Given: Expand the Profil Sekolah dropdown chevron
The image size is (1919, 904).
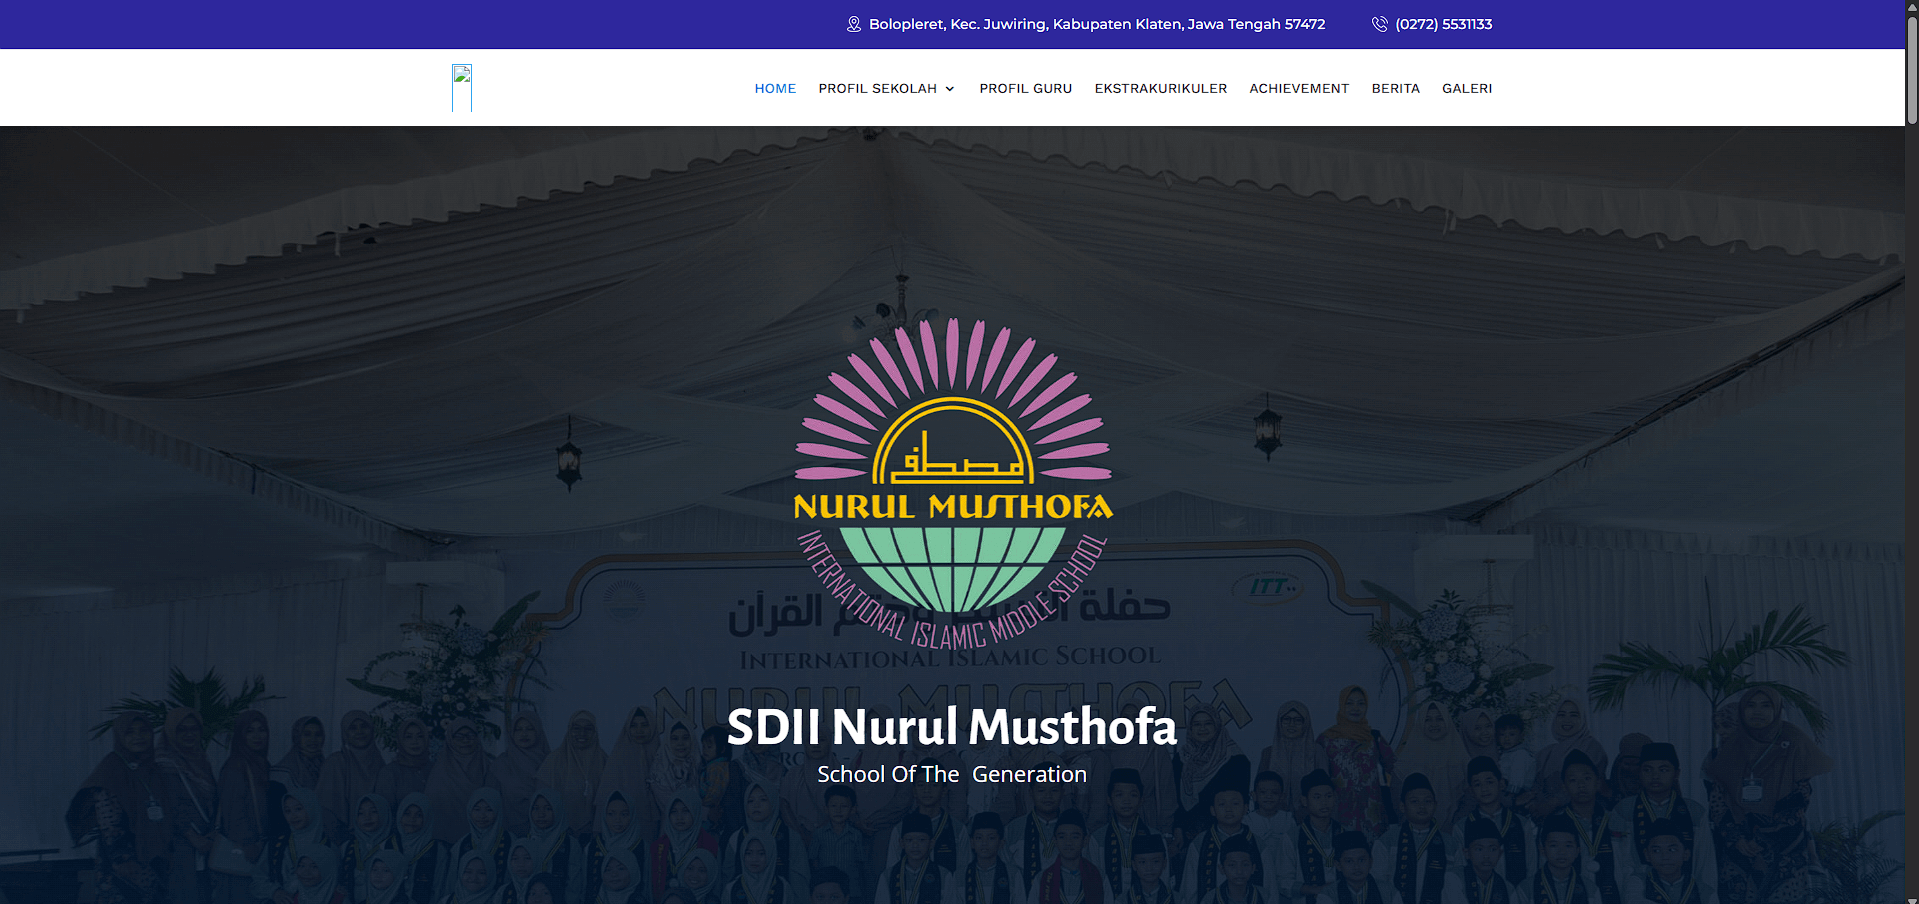Looking at the screenshot, I should point(950,89).
